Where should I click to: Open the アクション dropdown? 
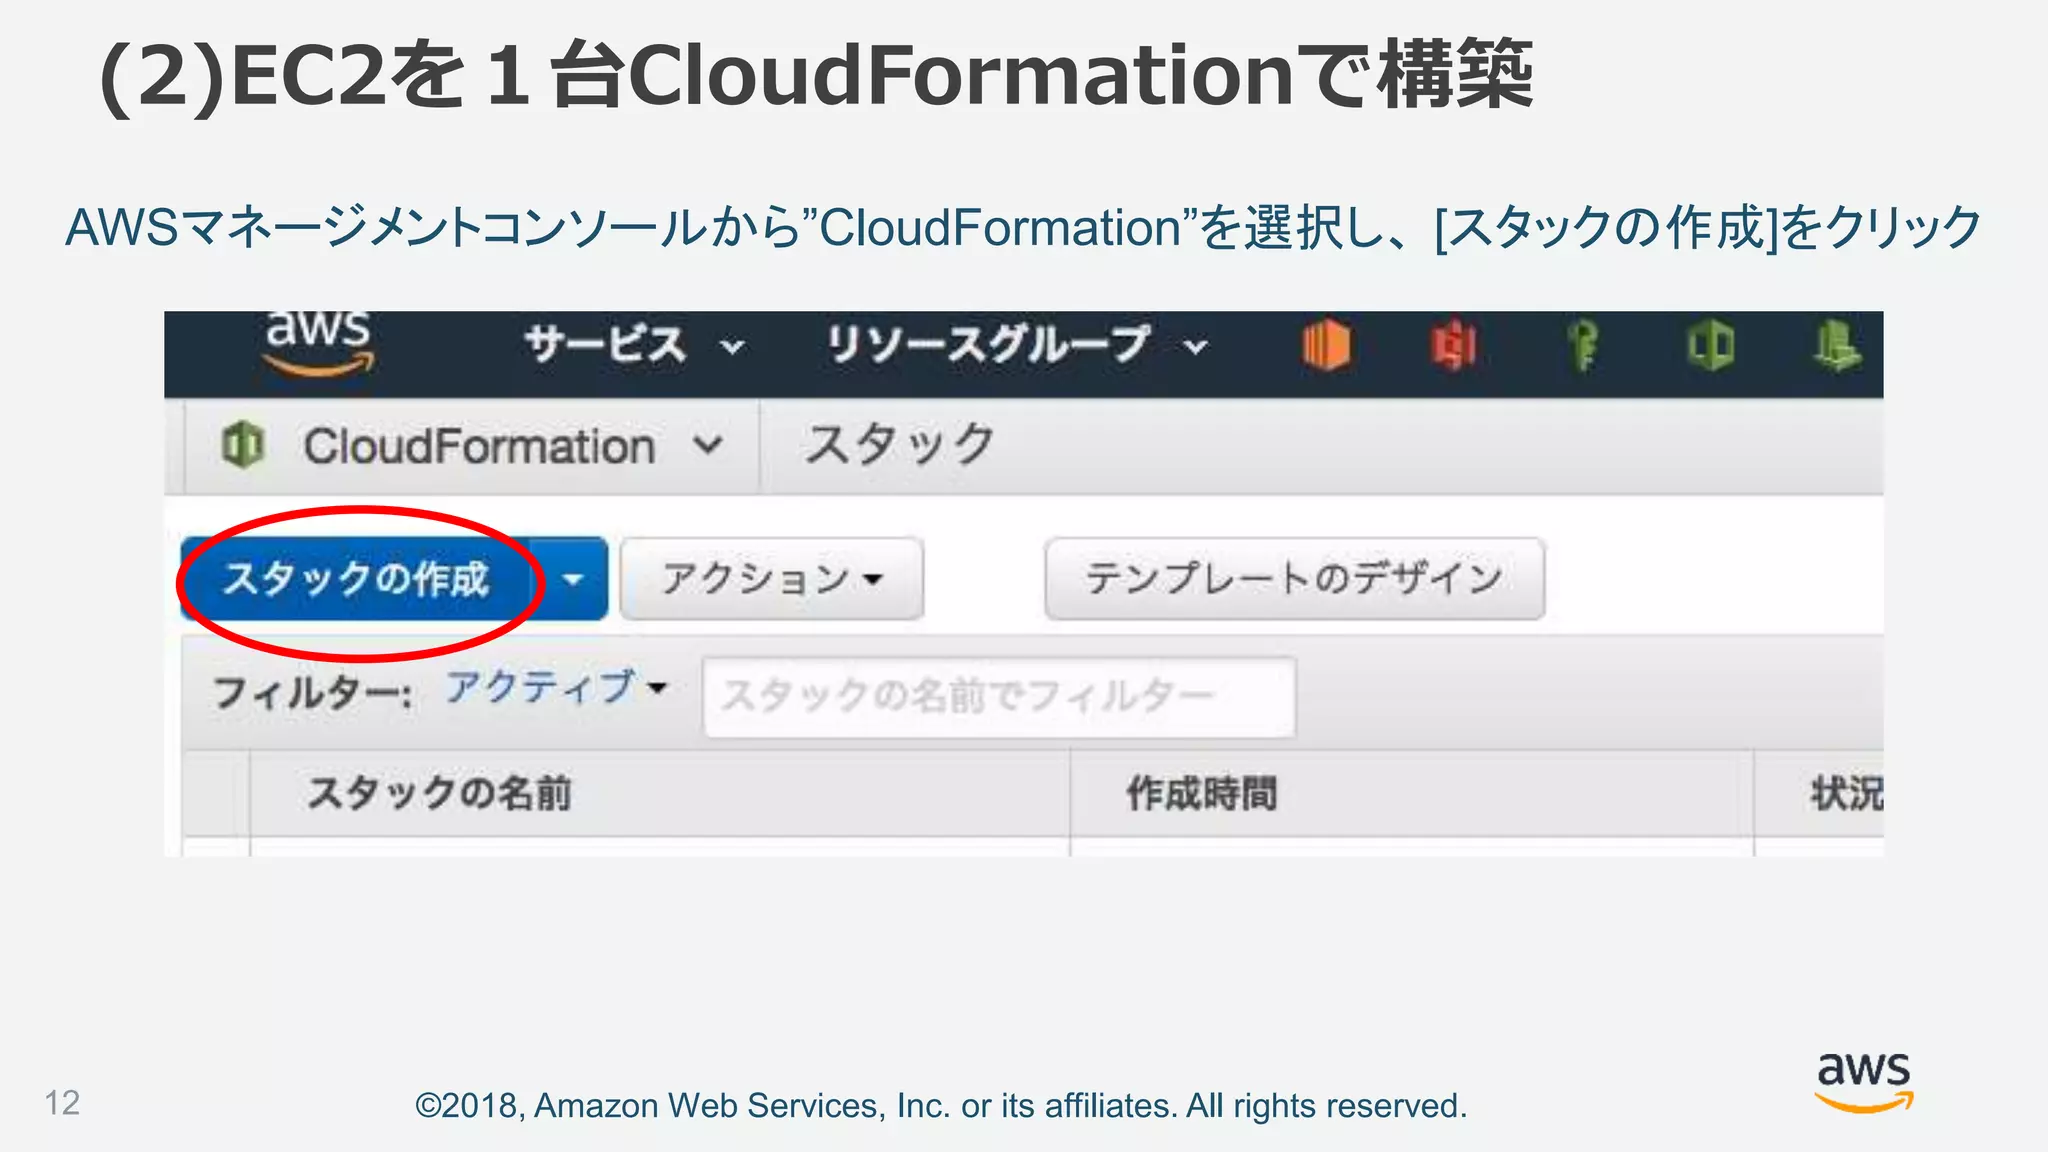[x=772, y=579]
